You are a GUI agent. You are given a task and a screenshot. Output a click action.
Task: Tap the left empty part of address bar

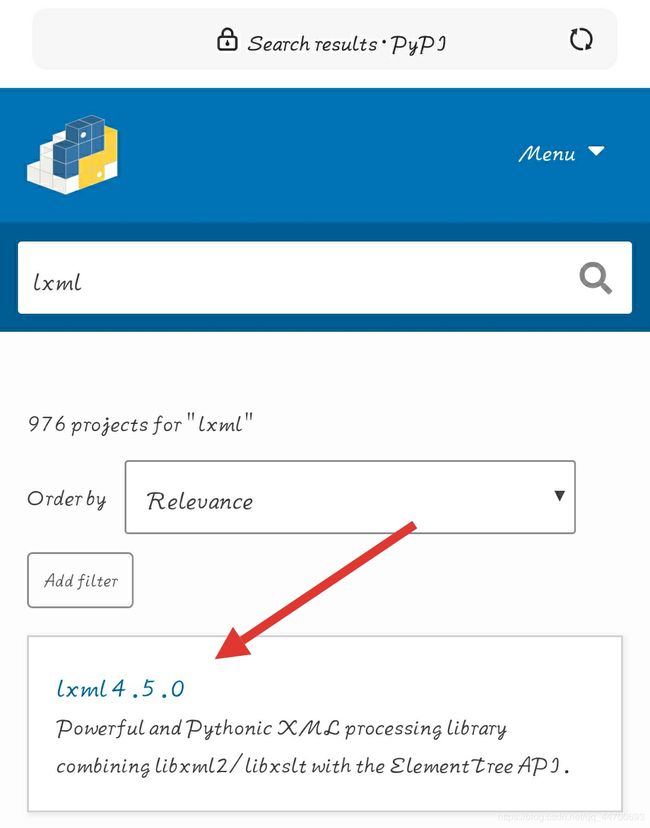(121, 40)
